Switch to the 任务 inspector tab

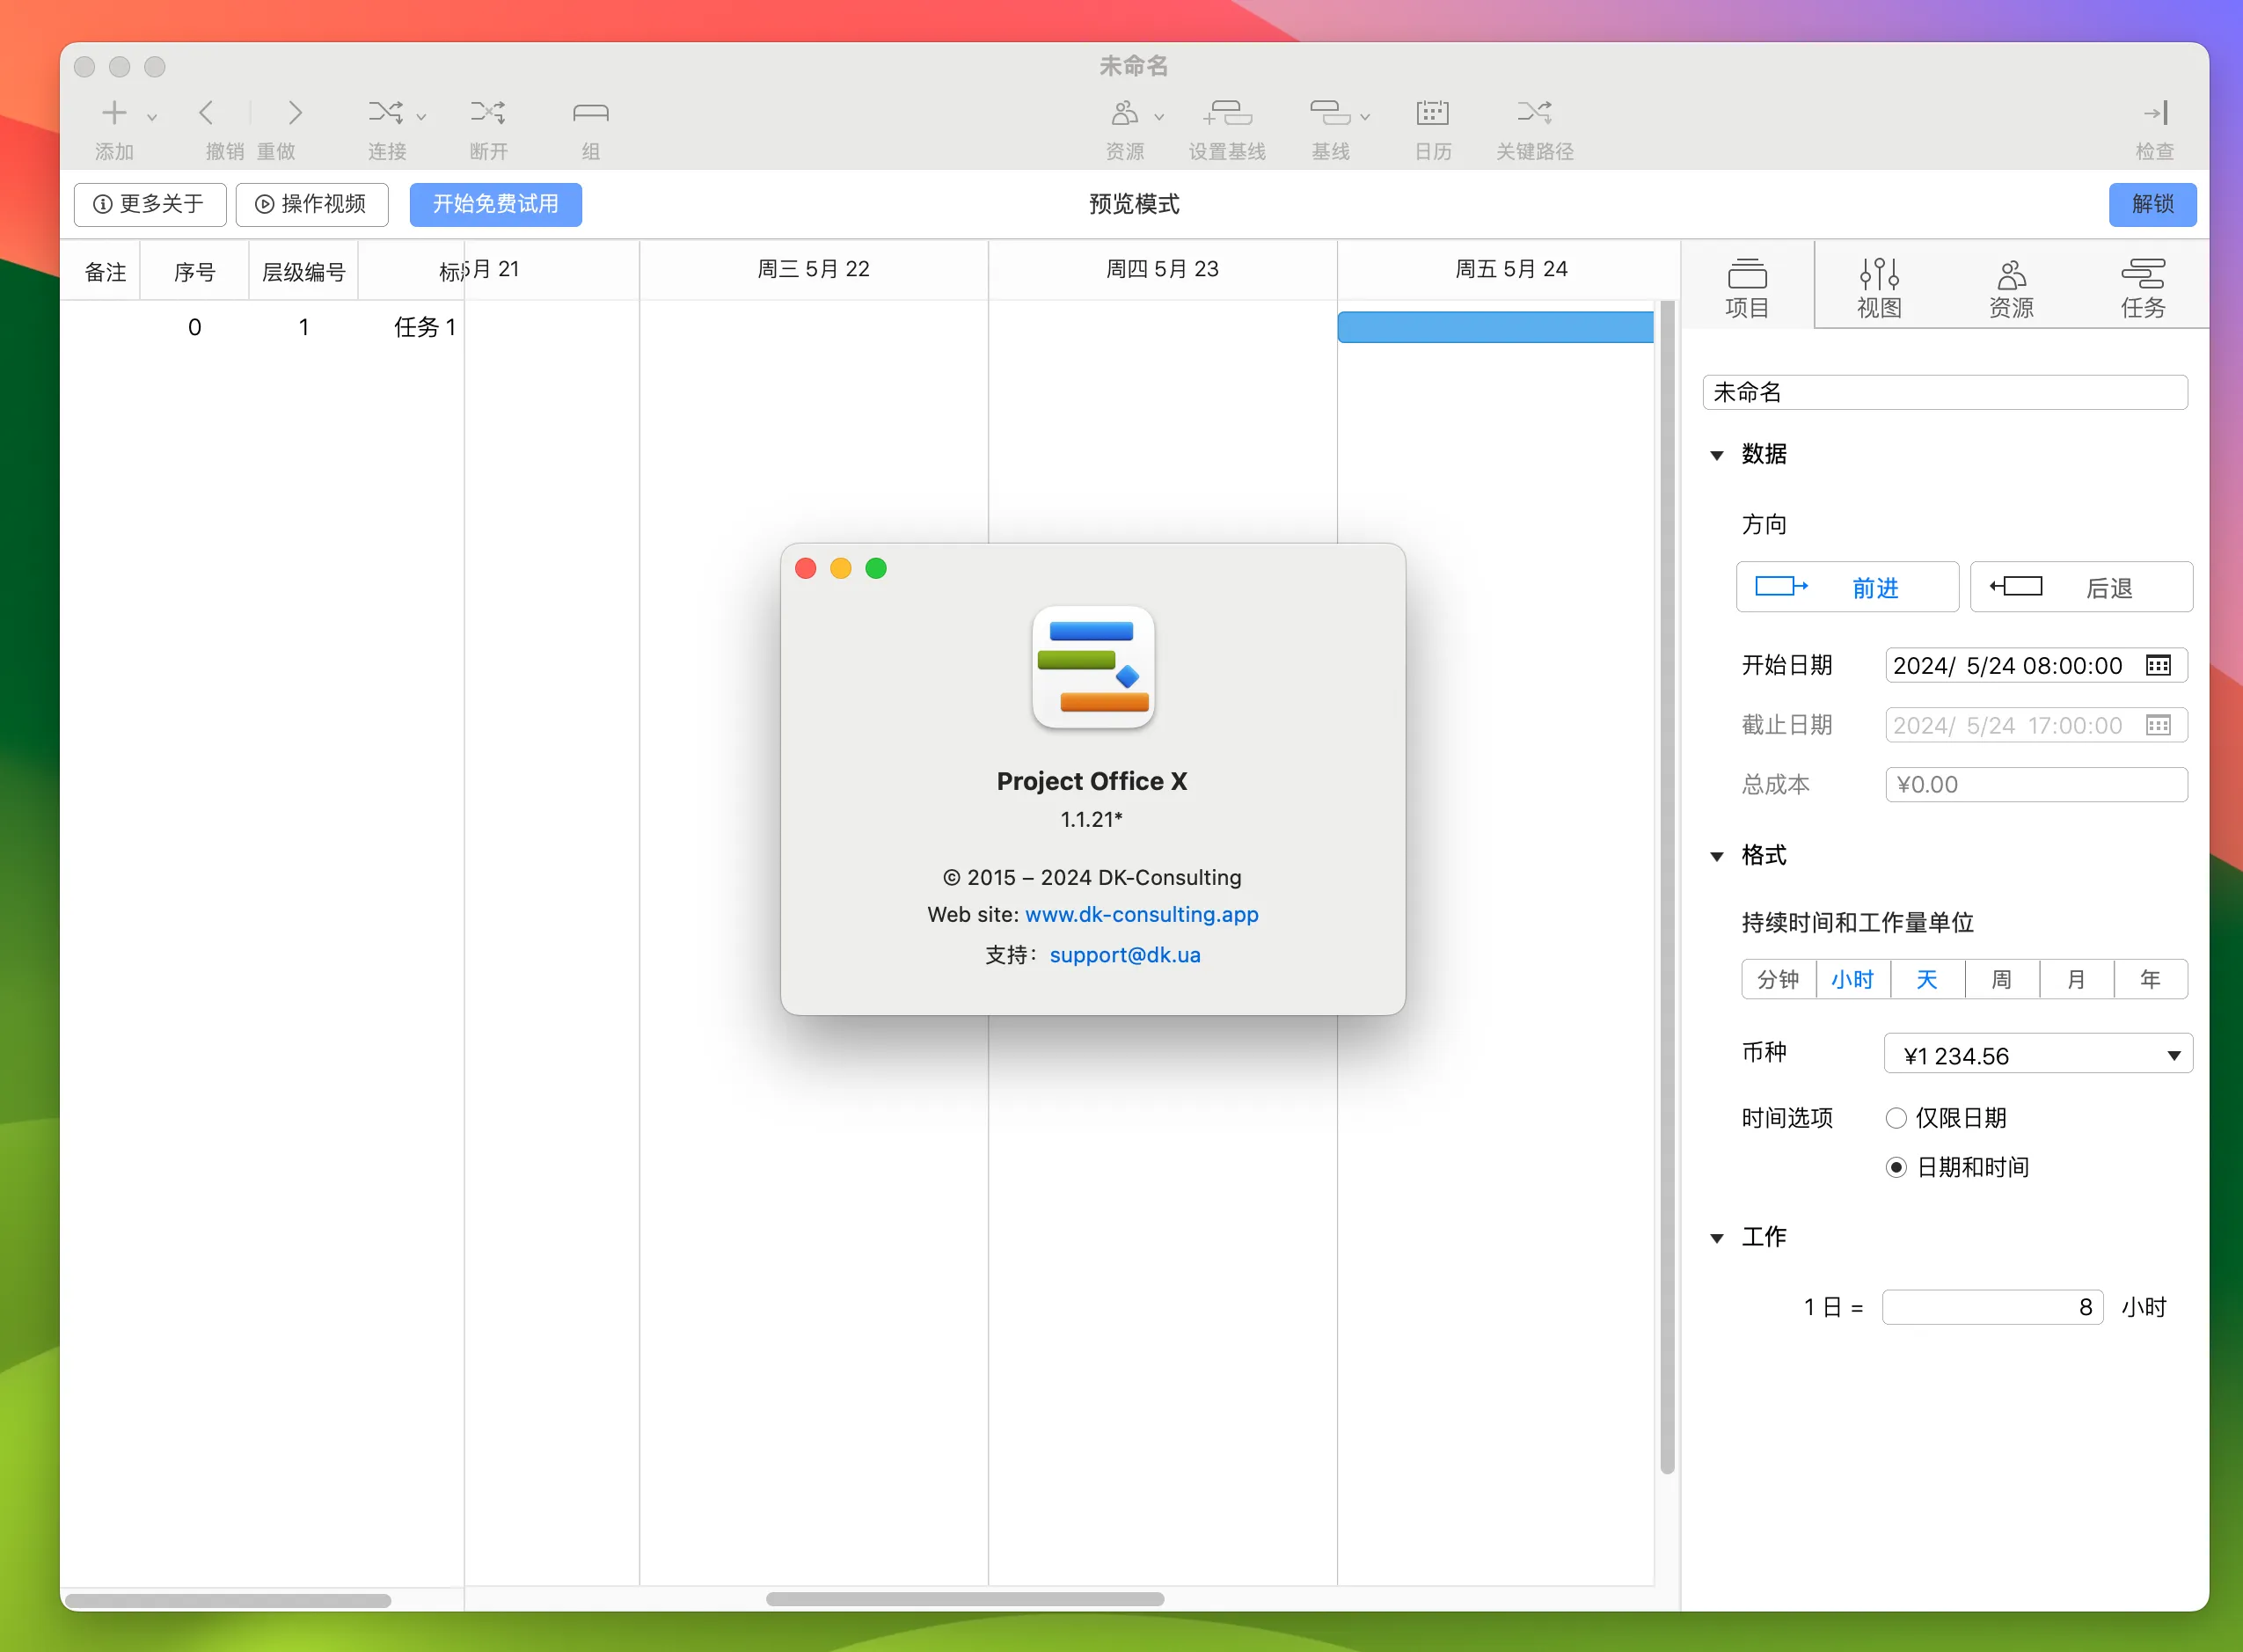(x=2143, y=288)
